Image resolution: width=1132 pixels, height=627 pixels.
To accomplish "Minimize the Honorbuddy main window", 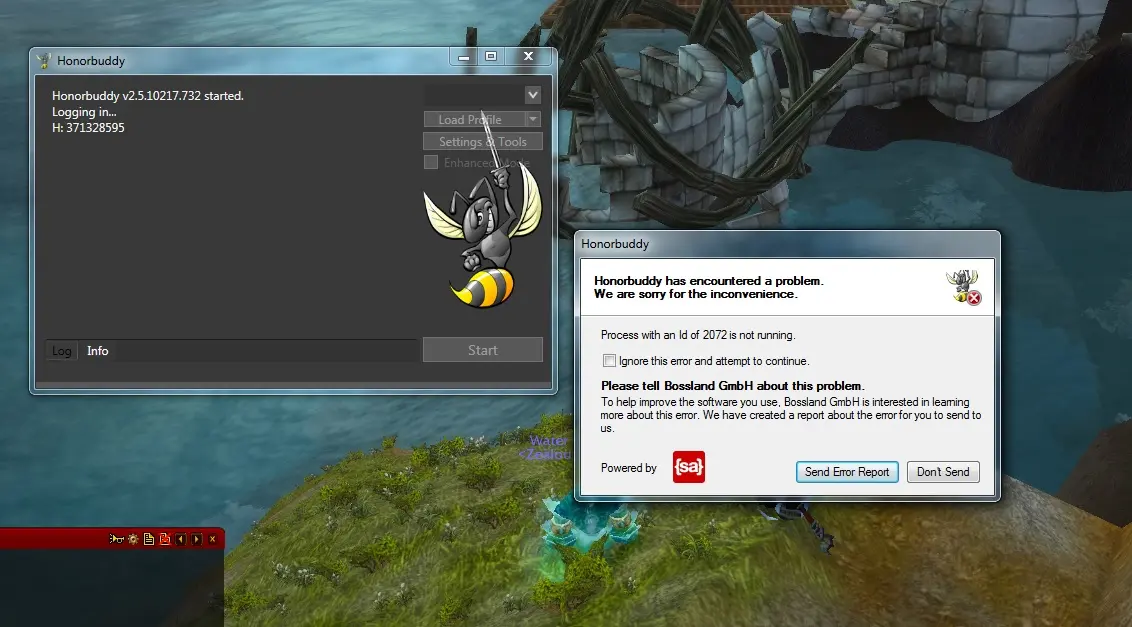I will pos(464,56).
